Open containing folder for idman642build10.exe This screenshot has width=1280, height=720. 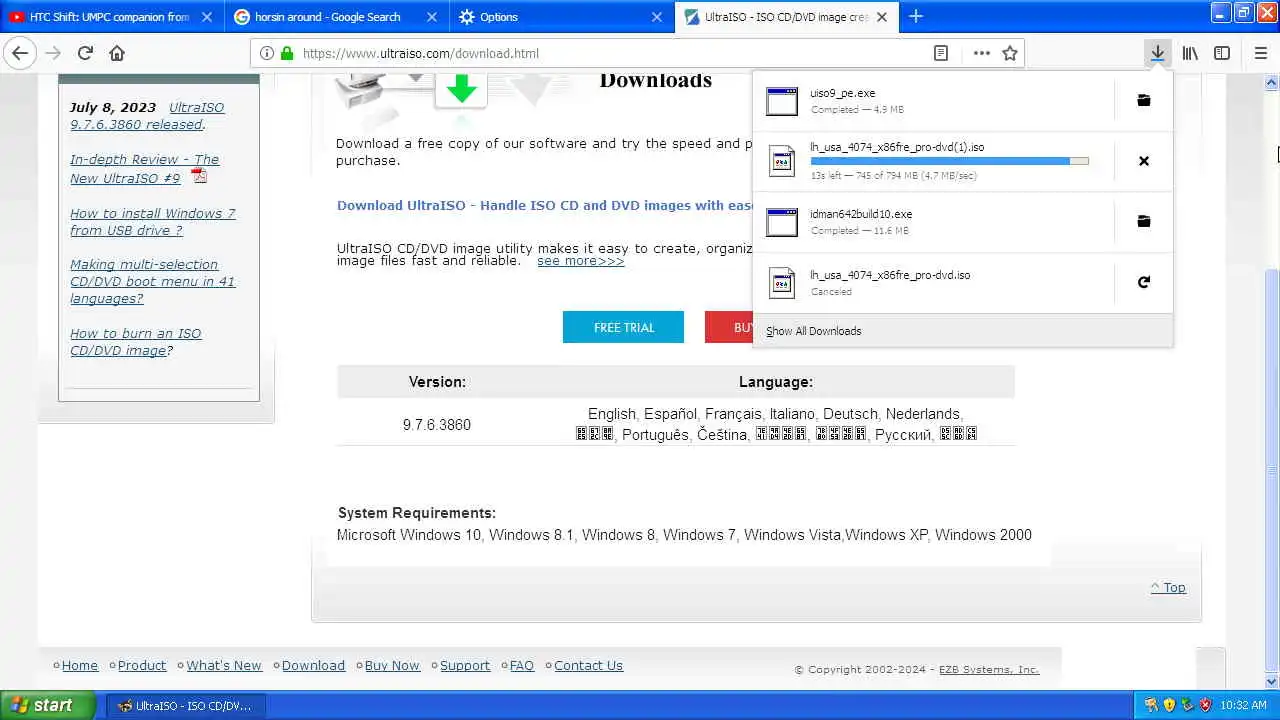[1144, 221]
